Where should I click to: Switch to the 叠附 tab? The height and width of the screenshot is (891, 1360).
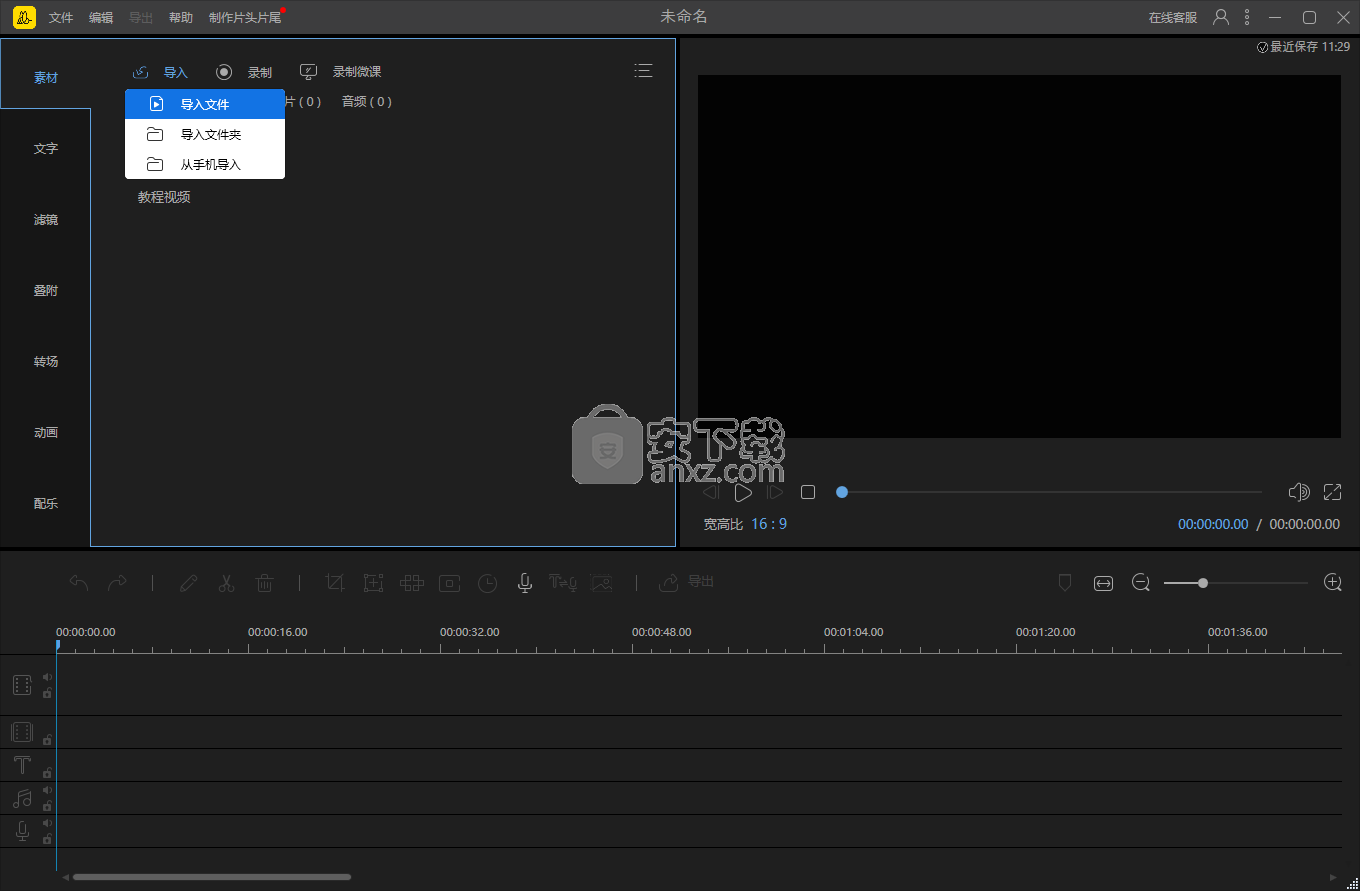click(x=46, y=290)
